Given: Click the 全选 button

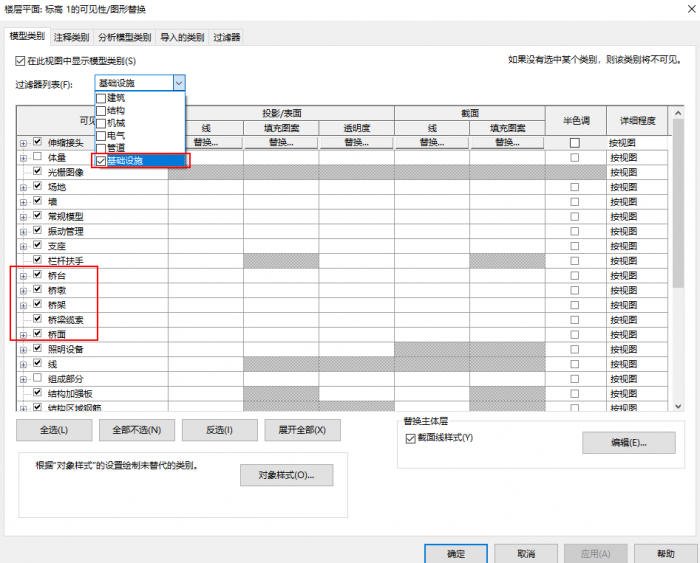Looking at the screenshot, I should coord(53,430).
